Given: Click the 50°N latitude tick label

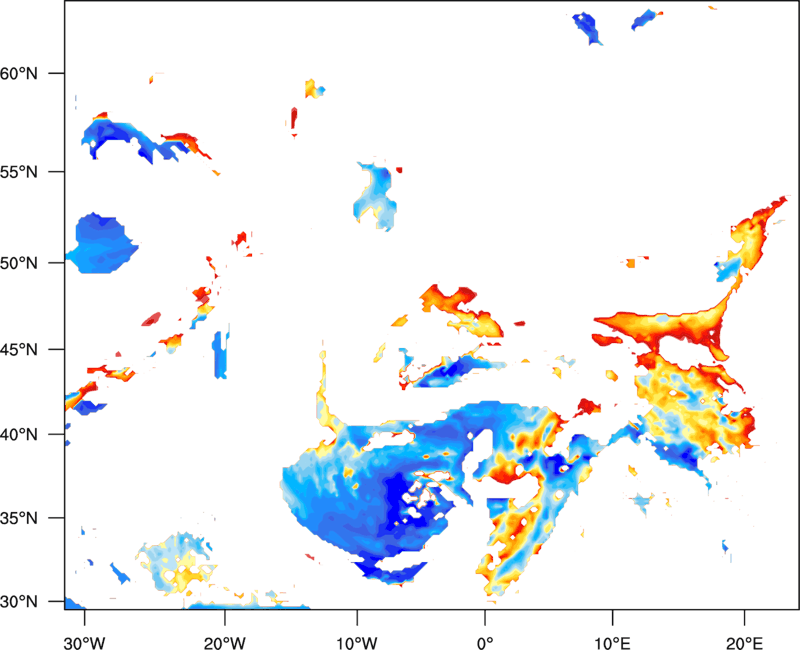Looking at the screenshot, I should [19, 263].
